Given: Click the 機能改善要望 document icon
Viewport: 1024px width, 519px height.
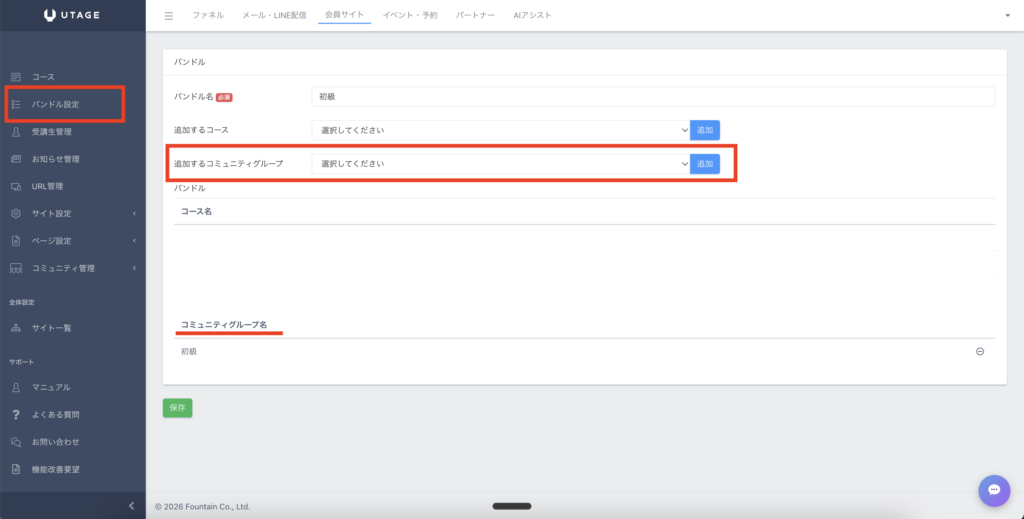Looking at the screenshot, I should 16,469.
